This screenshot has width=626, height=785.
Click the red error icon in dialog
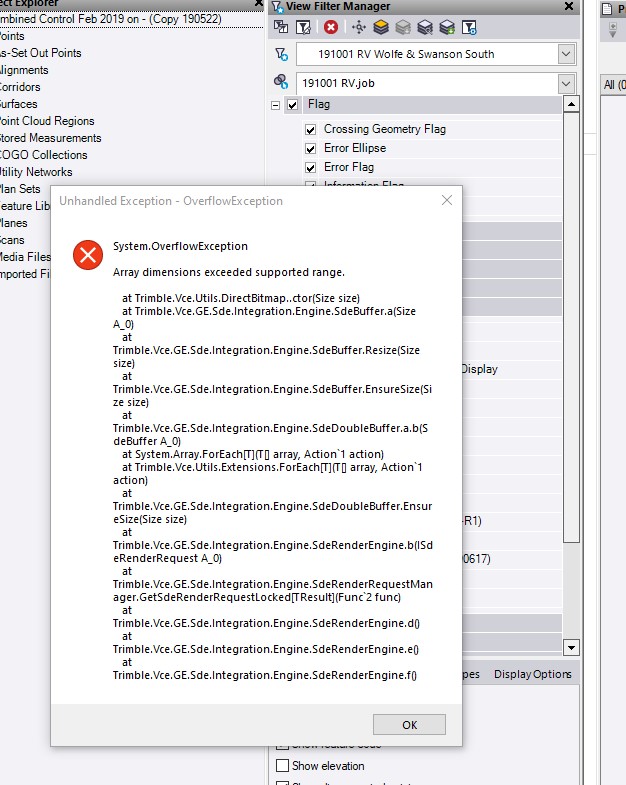tap(88, 255)
